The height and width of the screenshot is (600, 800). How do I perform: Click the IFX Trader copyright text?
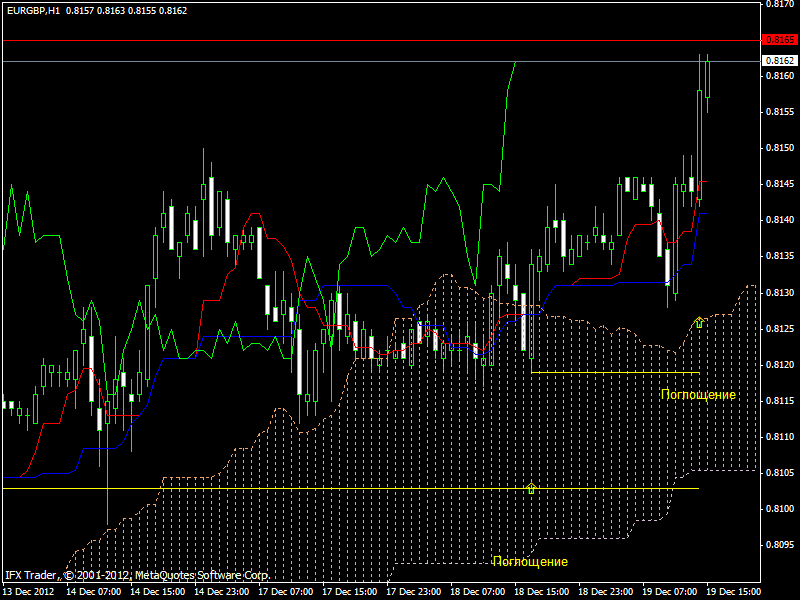(x=136, y=576)
